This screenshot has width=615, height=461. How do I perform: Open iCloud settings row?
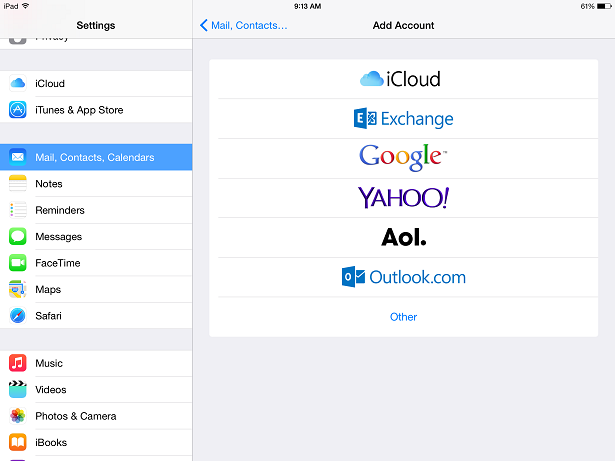coord(96,83)
